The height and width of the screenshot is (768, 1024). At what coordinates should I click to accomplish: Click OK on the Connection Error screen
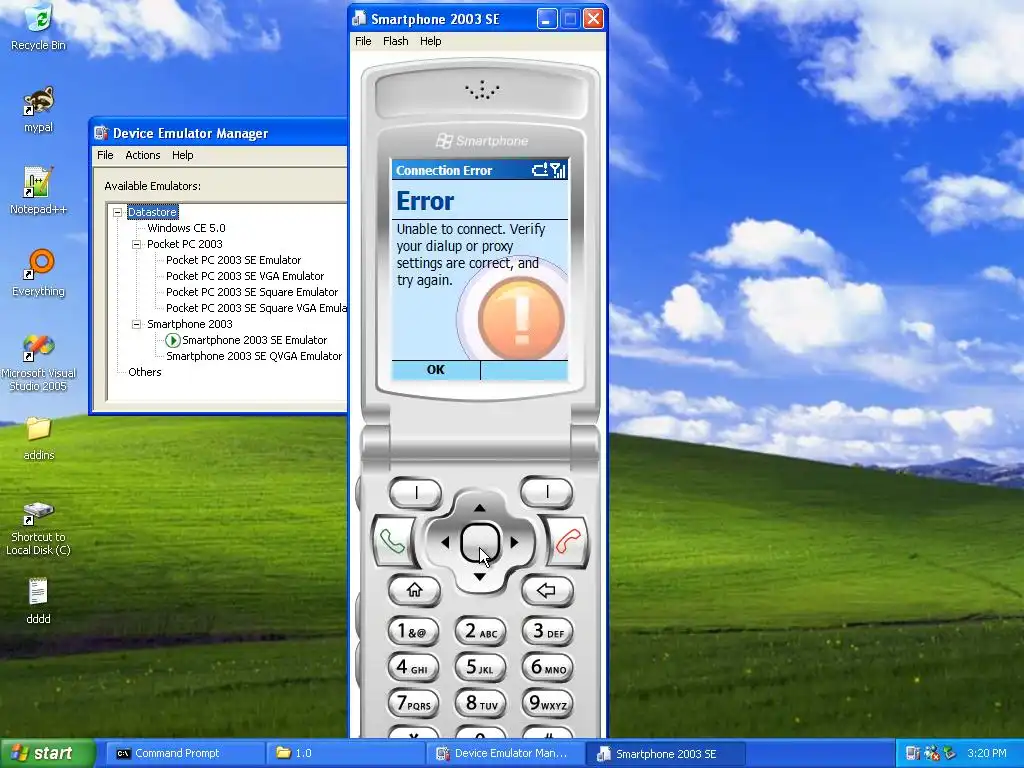click(x=436, y=370)
